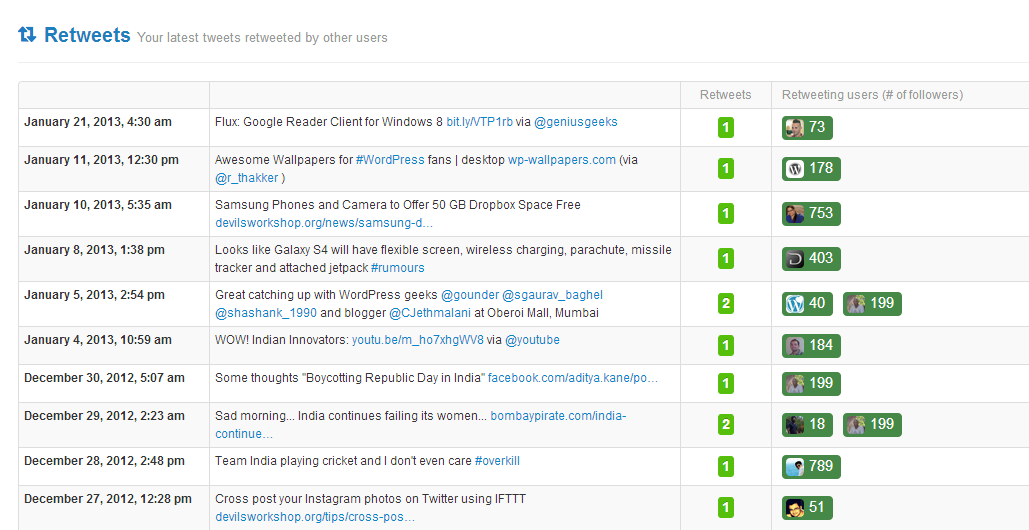Click retweet count badge for January 5 tweet
The height and width of the screenshot is (530, 1029).
point(726,304)
